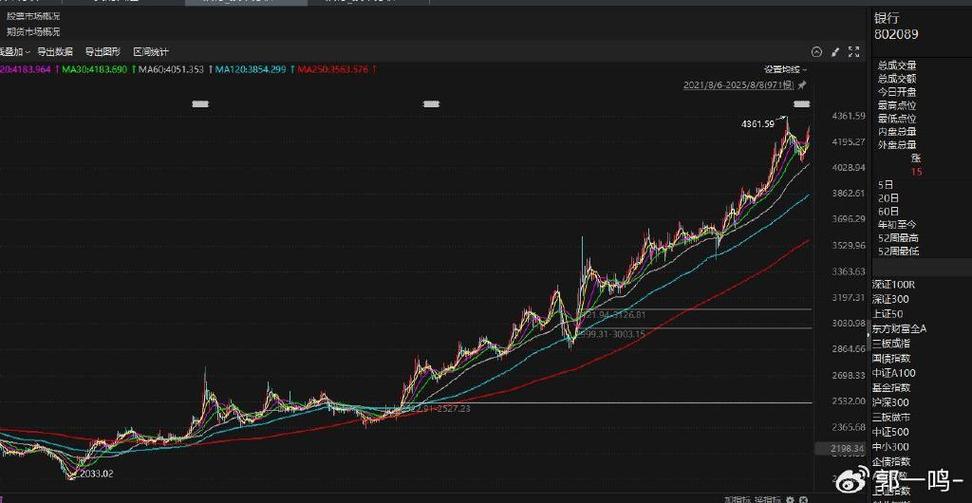Viewport: 972px width, 503px height.
Task: Open indicator settings gear at chart bottom
Action: point(789,498)
